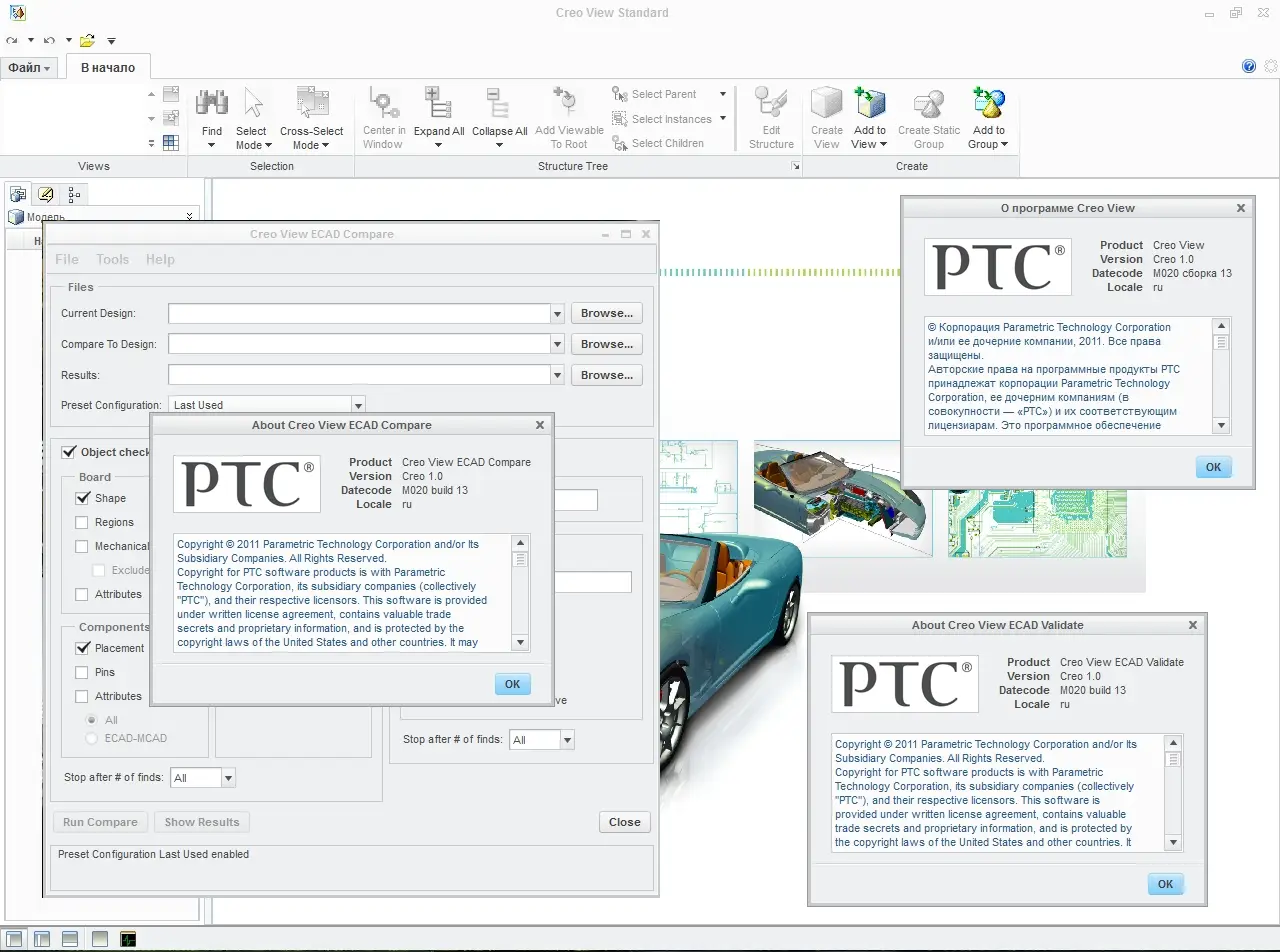Open the Results path dropdown arrow
Image resolution: width=1280 pixels, height=952 pixels.
click(x=558, y=375)
